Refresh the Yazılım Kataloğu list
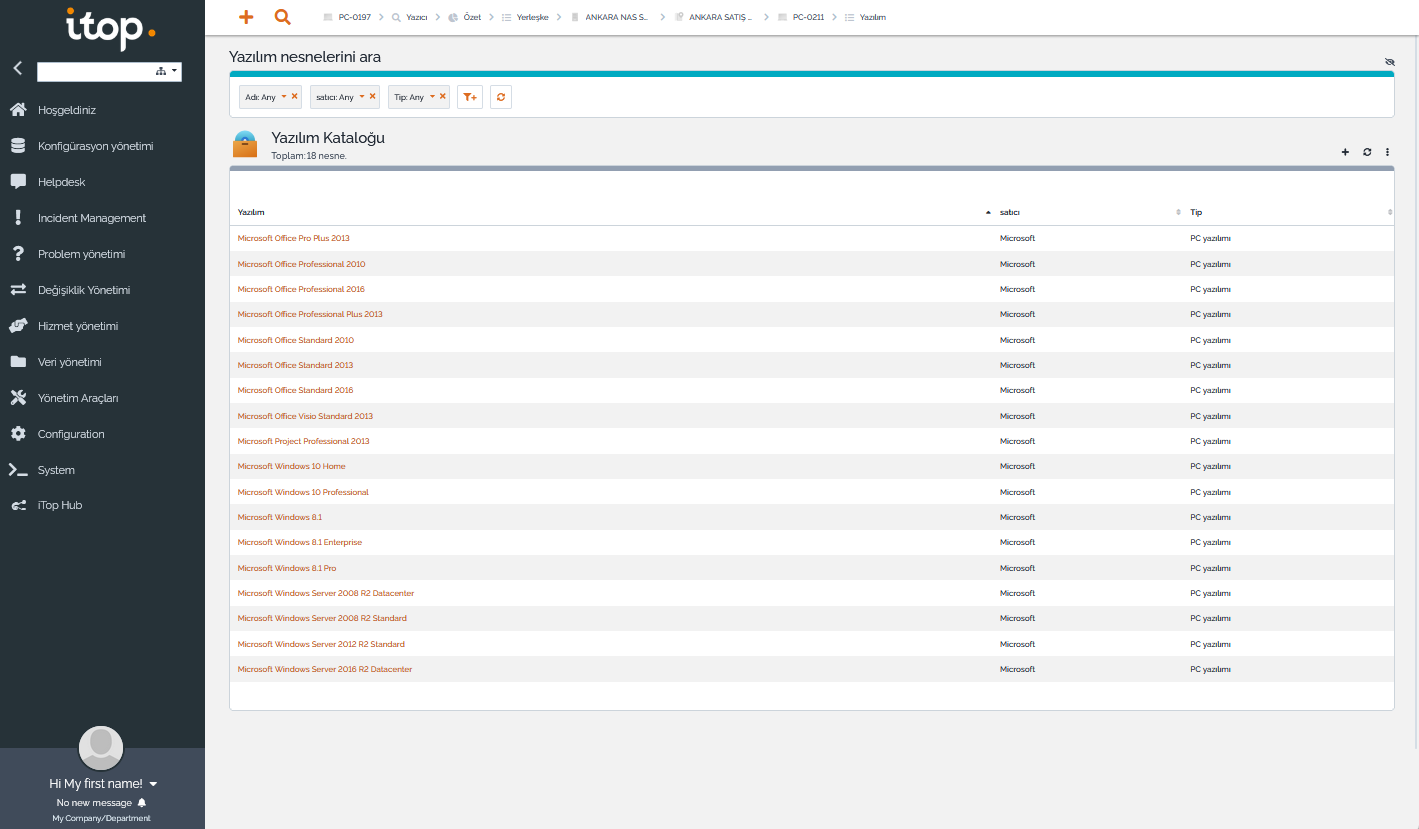 pos(1367,152)
